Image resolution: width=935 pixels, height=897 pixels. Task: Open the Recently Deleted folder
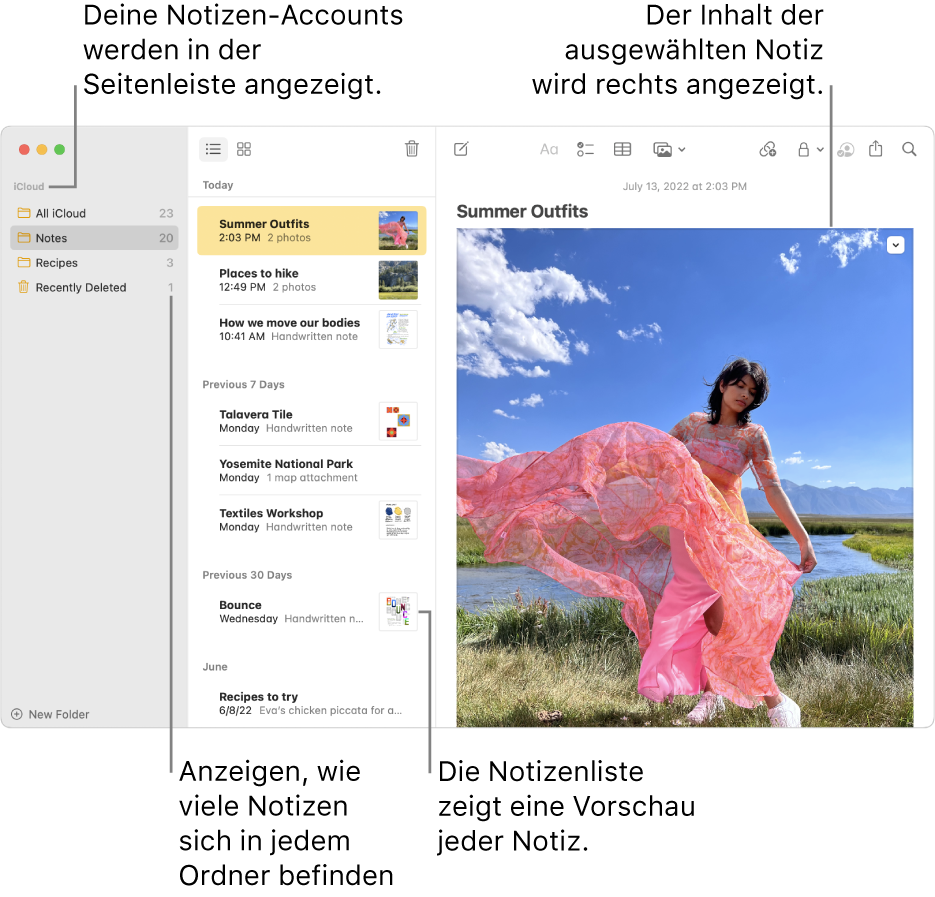click(80, 288)
